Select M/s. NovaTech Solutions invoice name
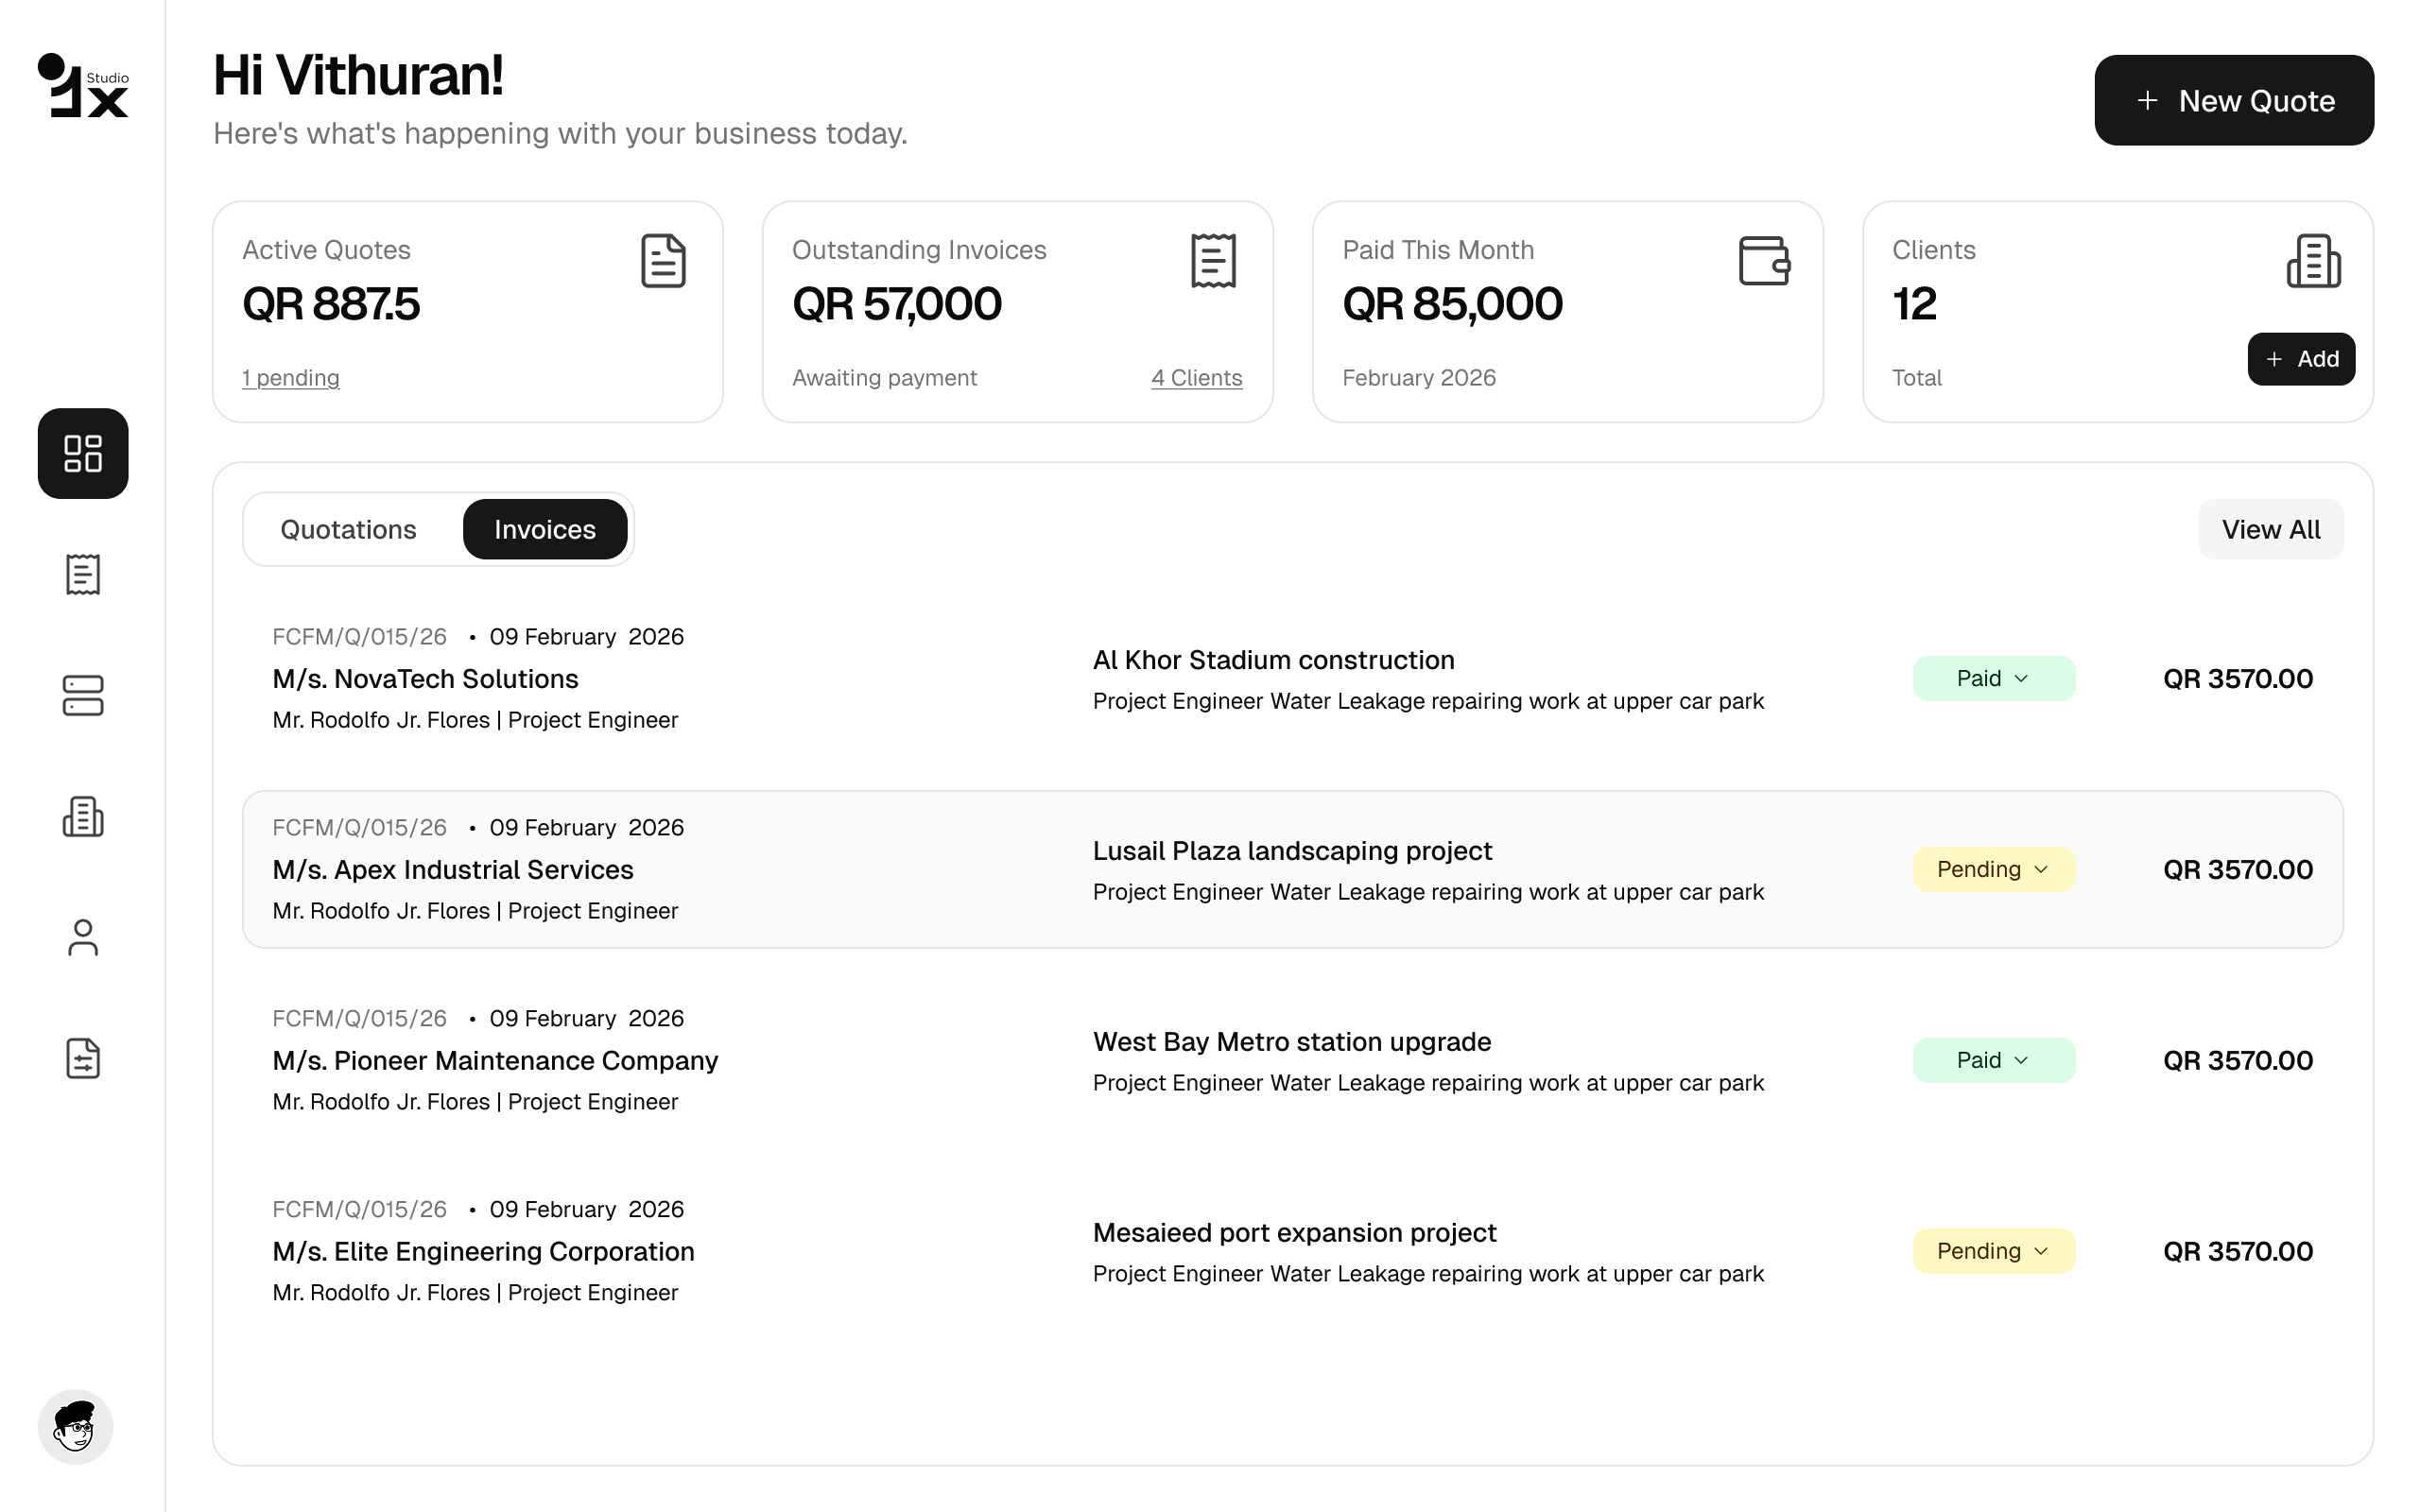2420x1512 pixels. tap(426, 679)
